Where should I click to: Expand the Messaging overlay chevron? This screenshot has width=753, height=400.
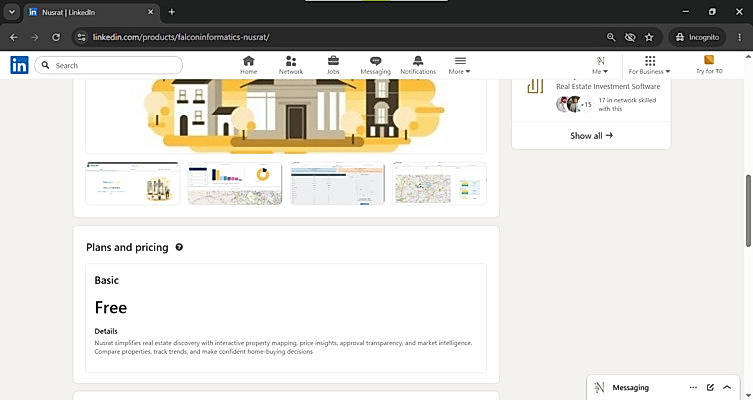[x=727, y=387]
